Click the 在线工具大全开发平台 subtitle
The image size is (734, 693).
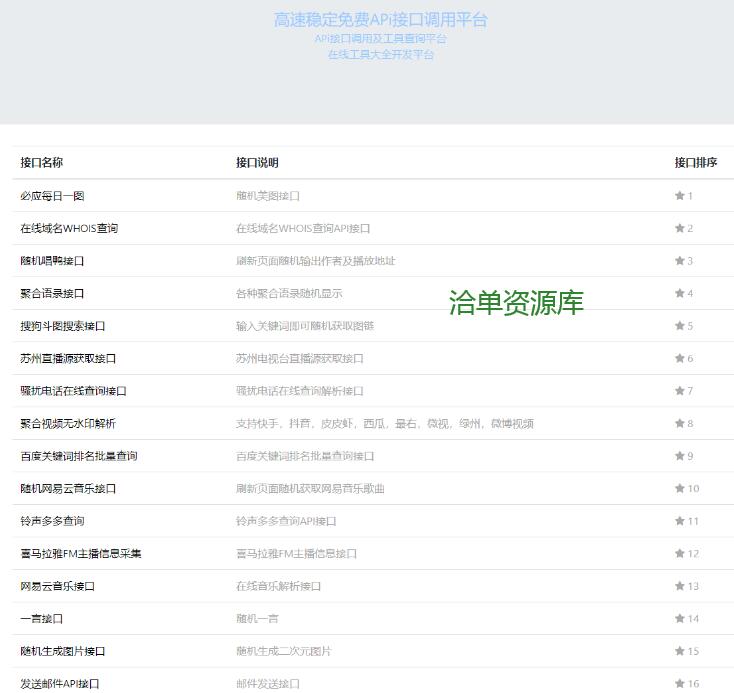(x=381, y=55)
